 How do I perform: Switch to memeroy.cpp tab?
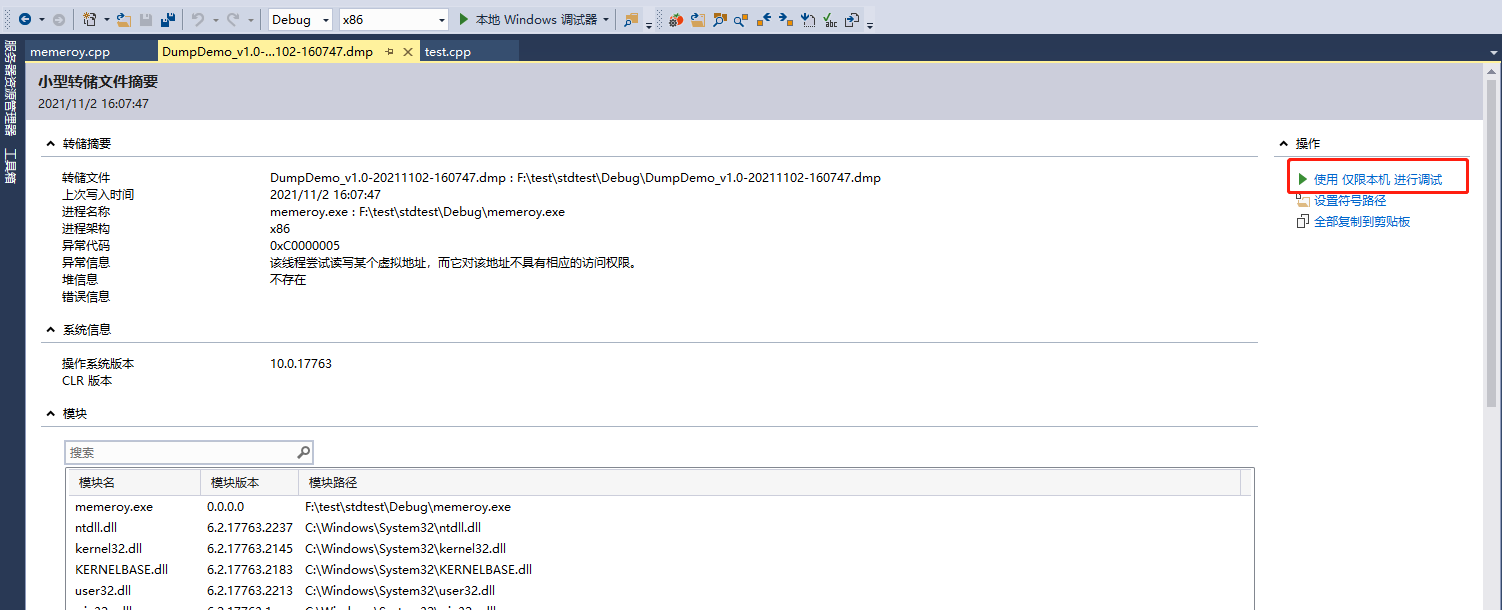pyautogui.click(x=70, y=52)
